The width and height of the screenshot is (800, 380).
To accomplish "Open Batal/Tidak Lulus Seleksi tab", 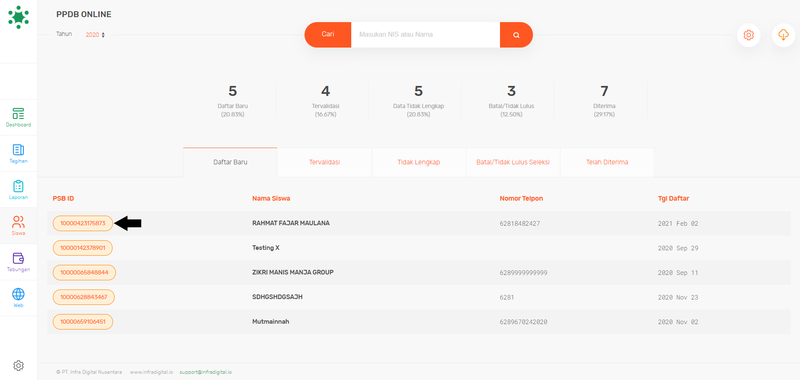I will pyautogui.click(x=513, y=162).
